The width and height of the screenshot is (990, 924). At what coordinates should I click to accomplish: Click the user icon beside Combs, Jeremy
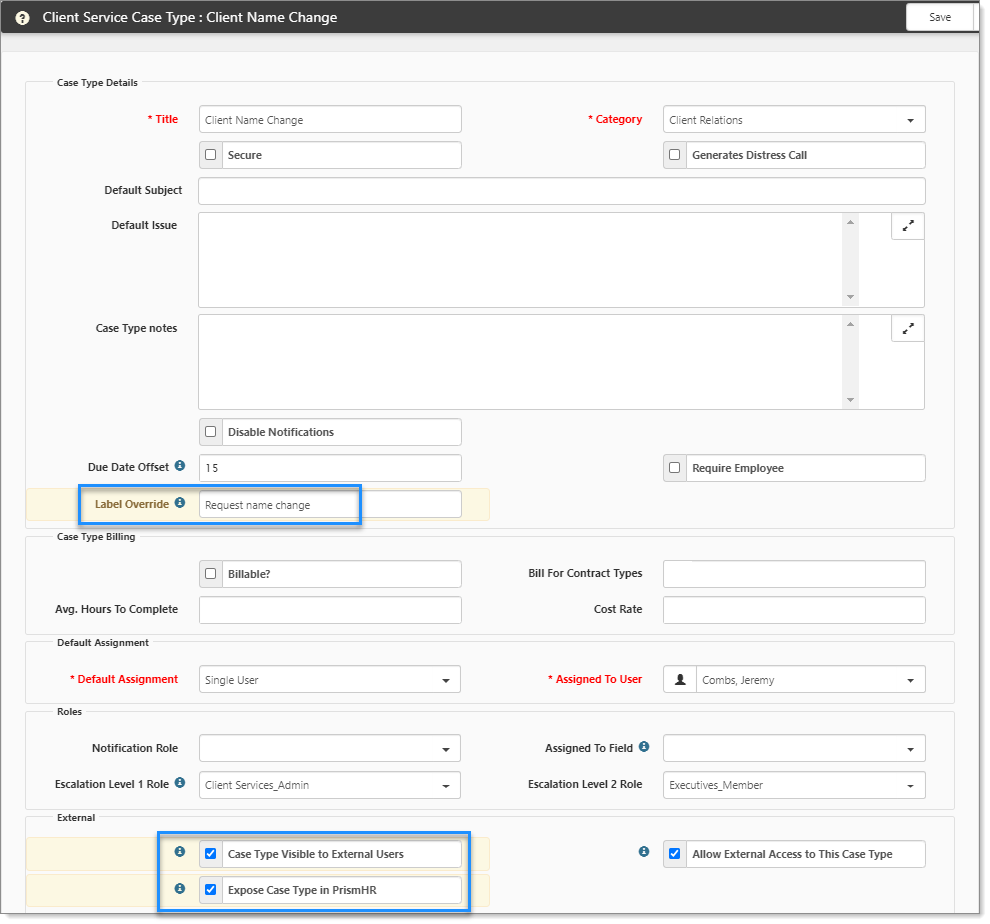pos(680,680)
